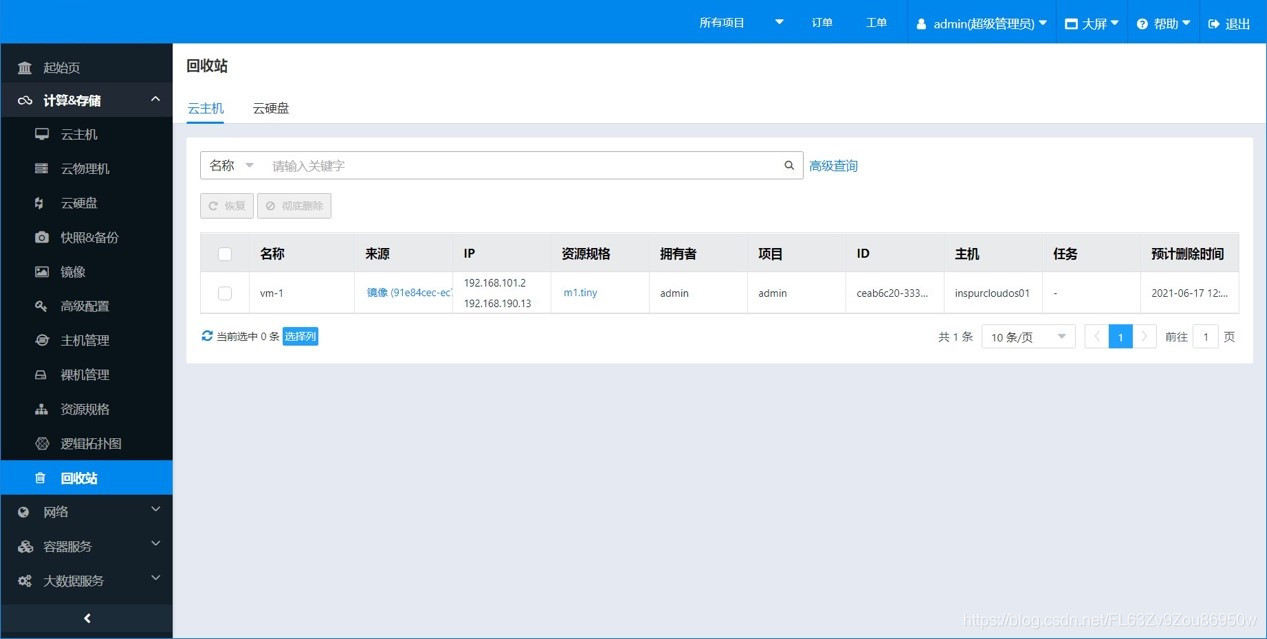Image resolution: width=1267 pixels, height=639 pixels.
Task: Click the 云主机 monitor icon in sidebar
Action: pyautogui.click(x=42, y=135)
